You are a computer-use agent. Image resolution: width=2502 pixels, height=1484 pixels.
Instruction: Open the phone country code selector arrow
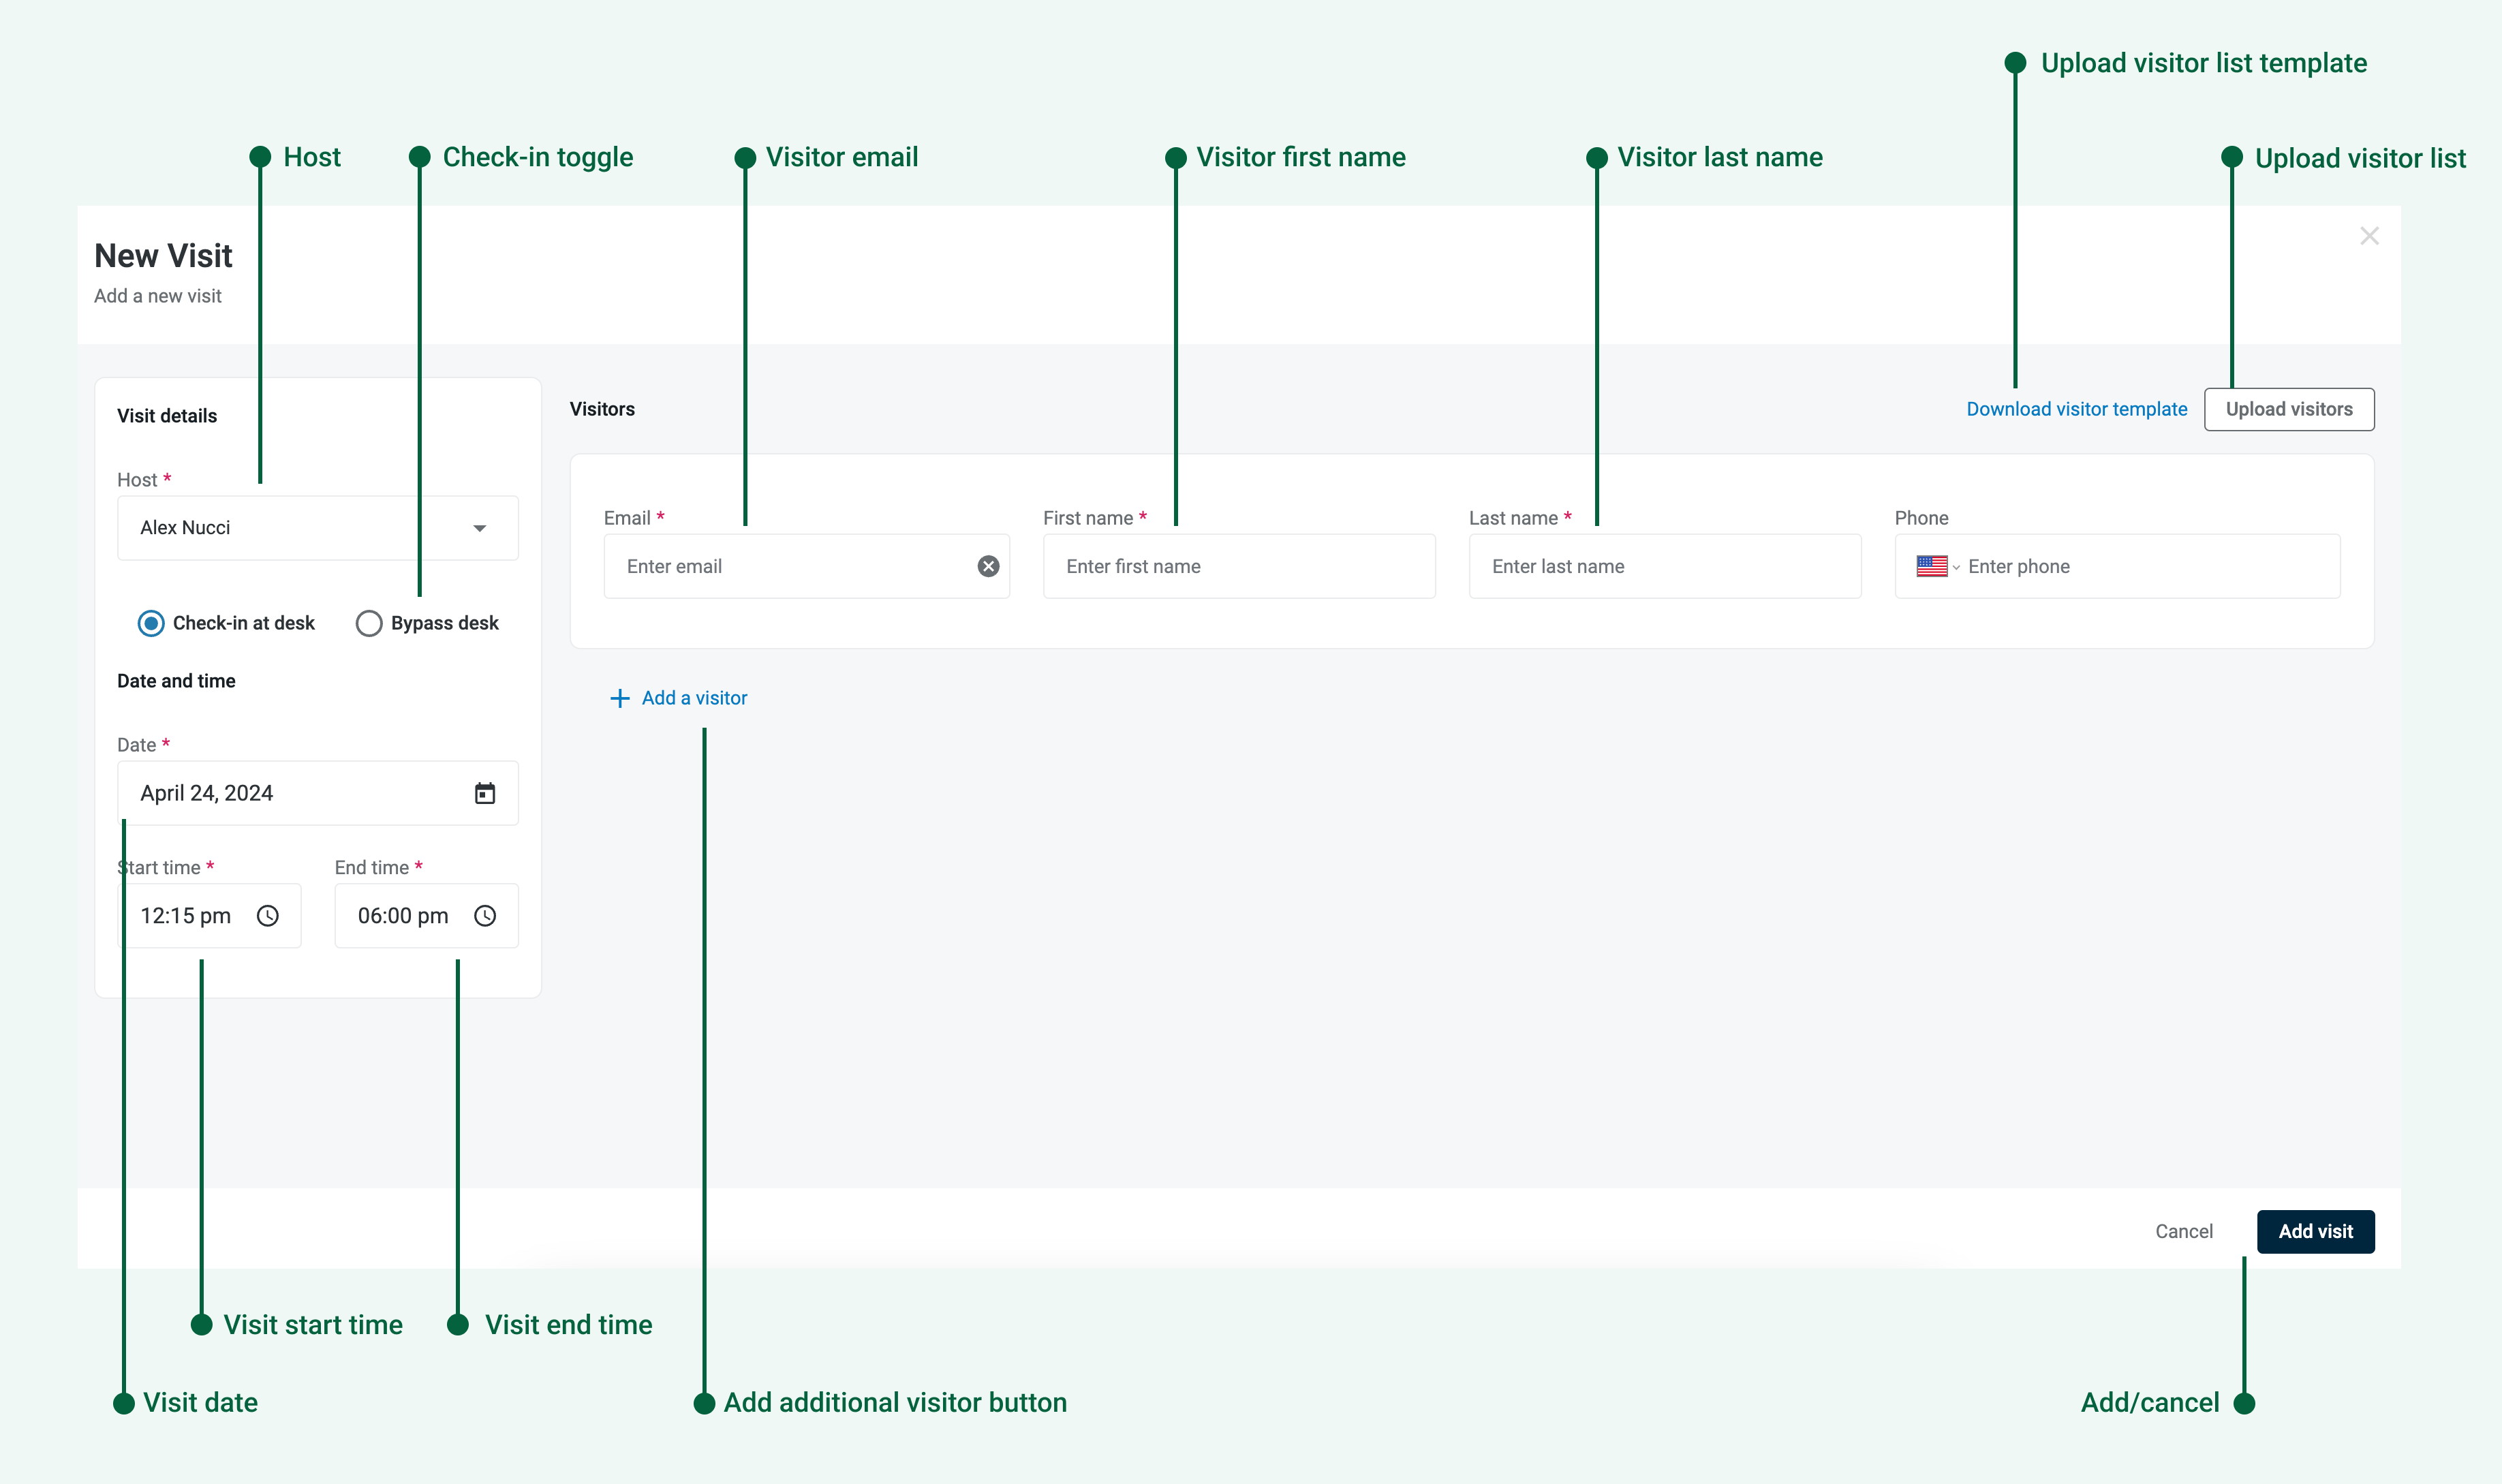pyautogui.click(x=1956, y=567)
